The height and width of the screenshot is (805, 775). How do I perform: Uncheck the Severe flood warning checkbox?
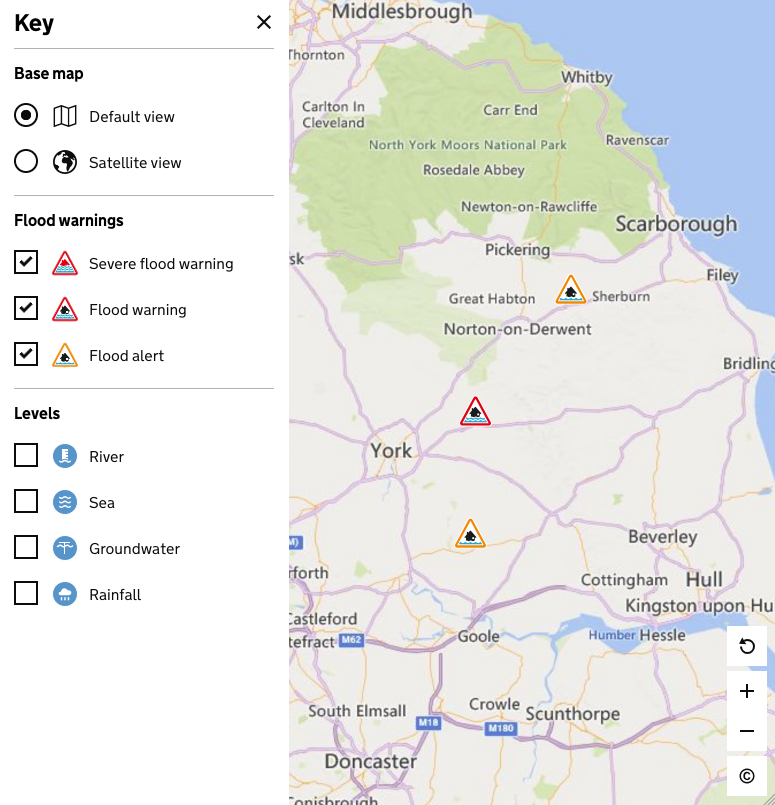coord(26,263)
